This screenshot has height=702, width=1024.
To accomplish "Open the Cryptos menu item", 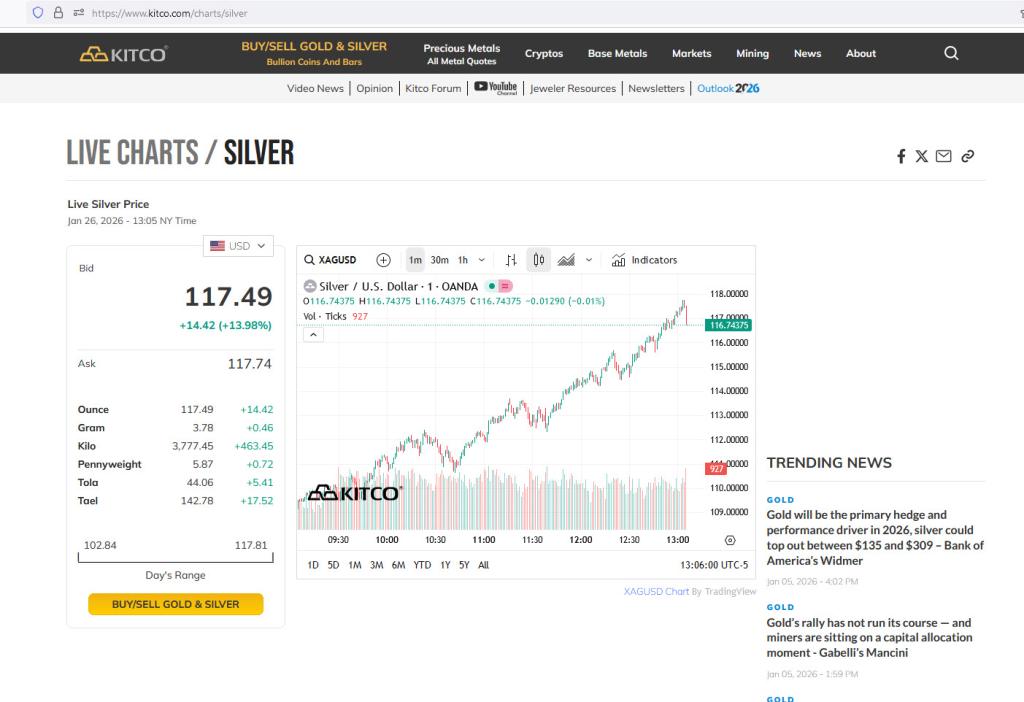I will (544, 54).
